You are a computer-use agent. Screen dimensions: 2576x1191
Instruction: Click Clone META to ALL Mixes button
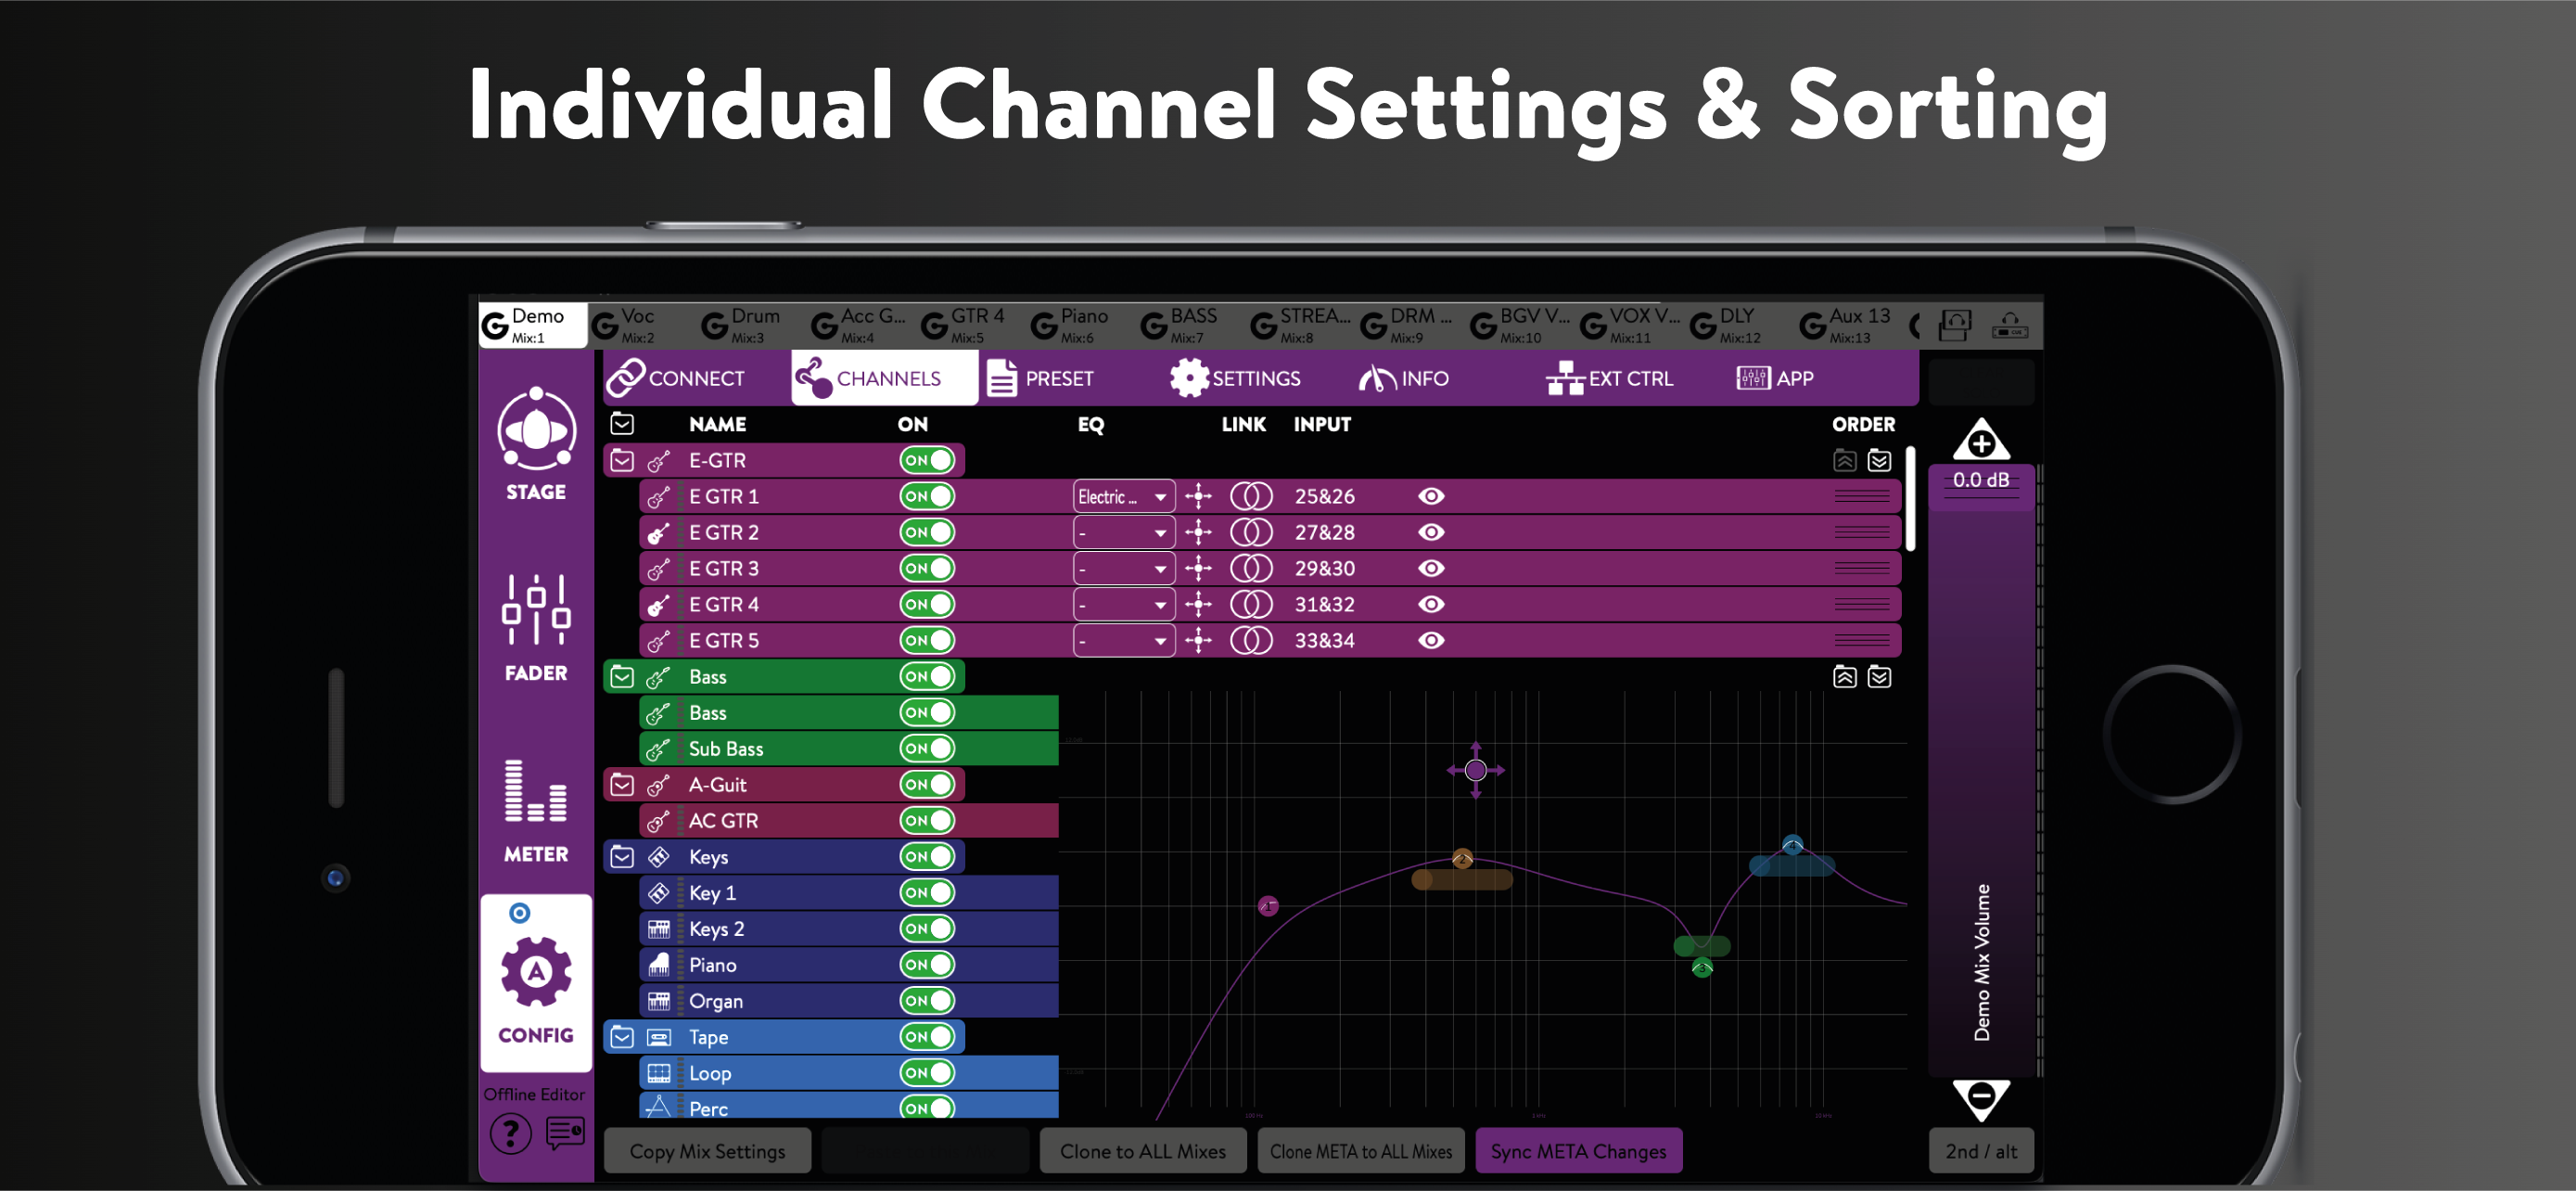pyautogui.click(x=1360, y=1151)
